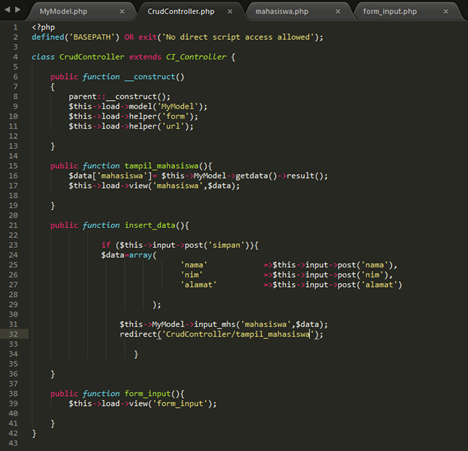Click the 'nim' array key
This screenshot has width=468, height=451.
point(192,275)
